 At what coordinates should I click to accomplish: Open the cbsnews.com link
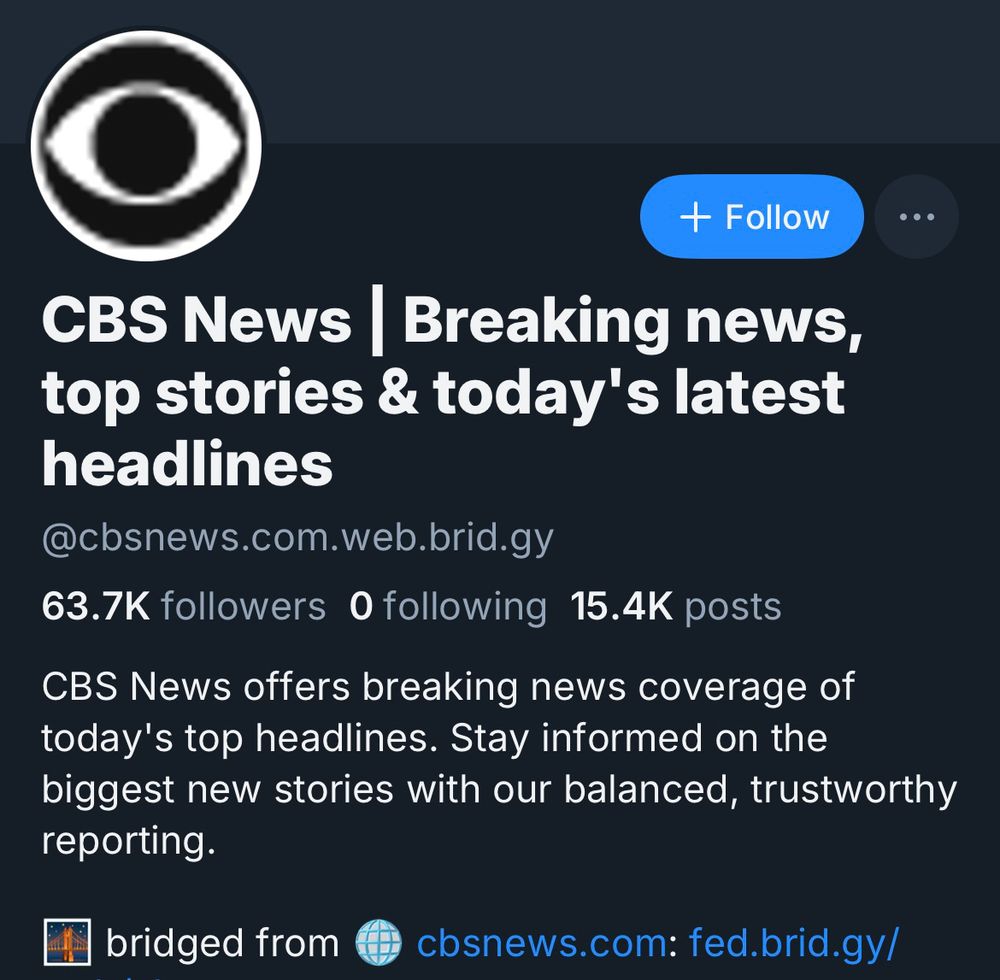click(x=540, y=942)
